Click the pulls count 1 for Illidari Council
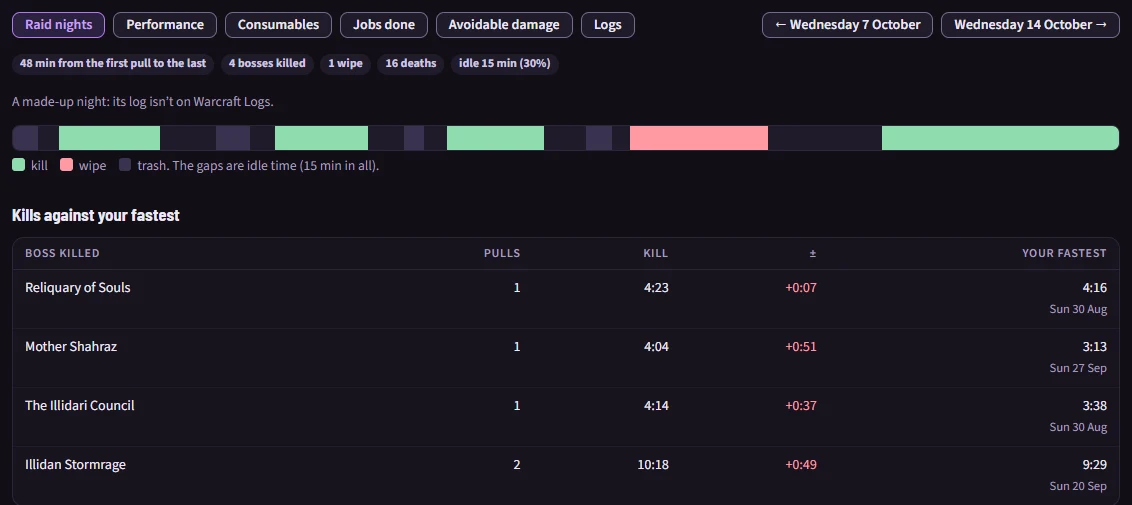The width and height of the screenshot is (1132, 505). coord(517,405)
